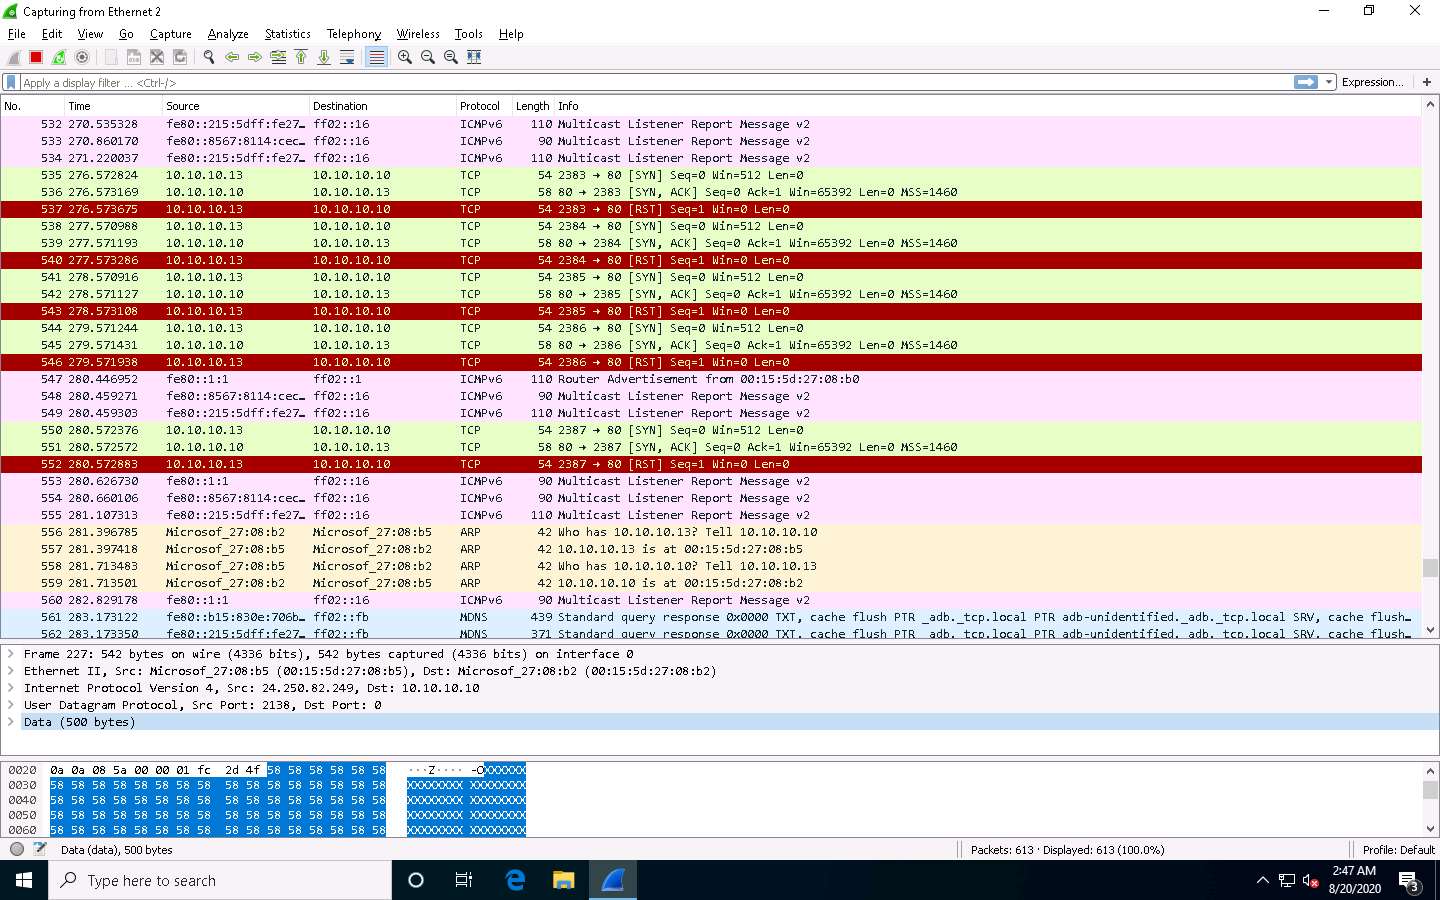Toggle packet list colorization
Screen dimensions: 1440x900
pos(376,57)
